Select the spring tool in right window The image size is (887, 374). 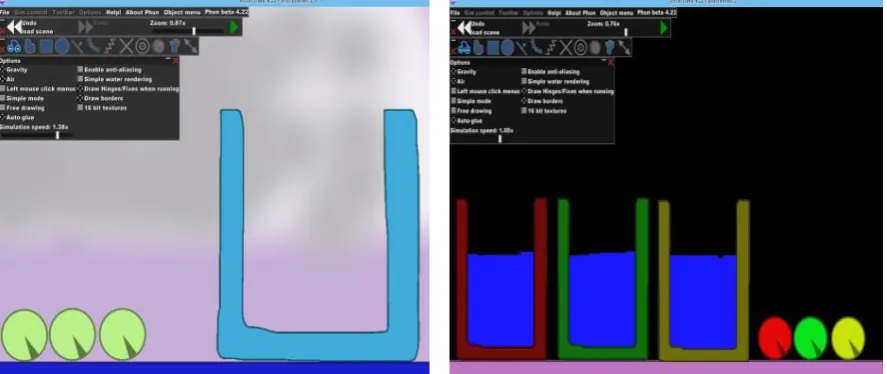coord(552,48)
